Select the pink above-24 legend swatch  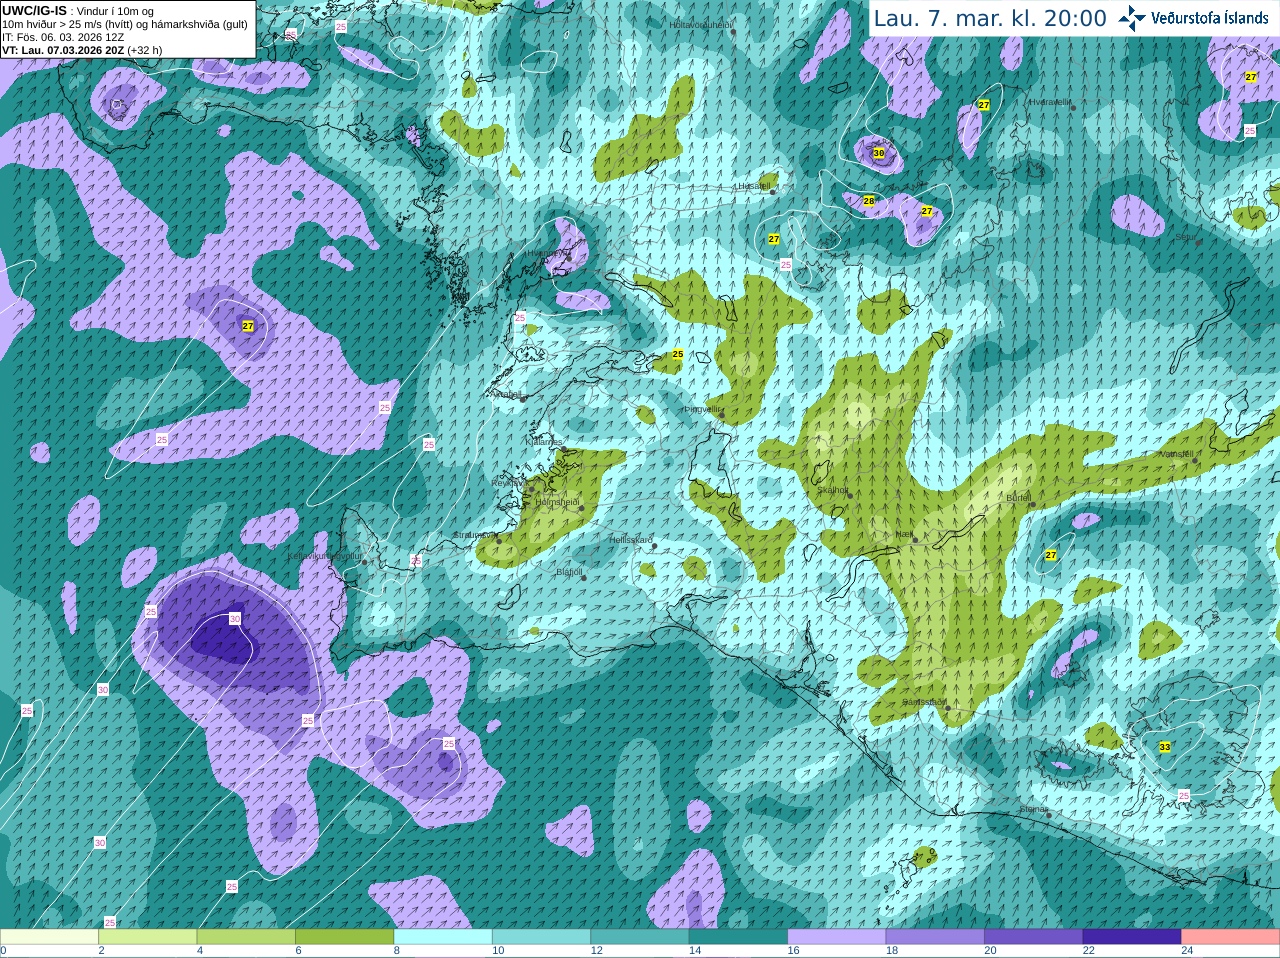(1231, 937)
